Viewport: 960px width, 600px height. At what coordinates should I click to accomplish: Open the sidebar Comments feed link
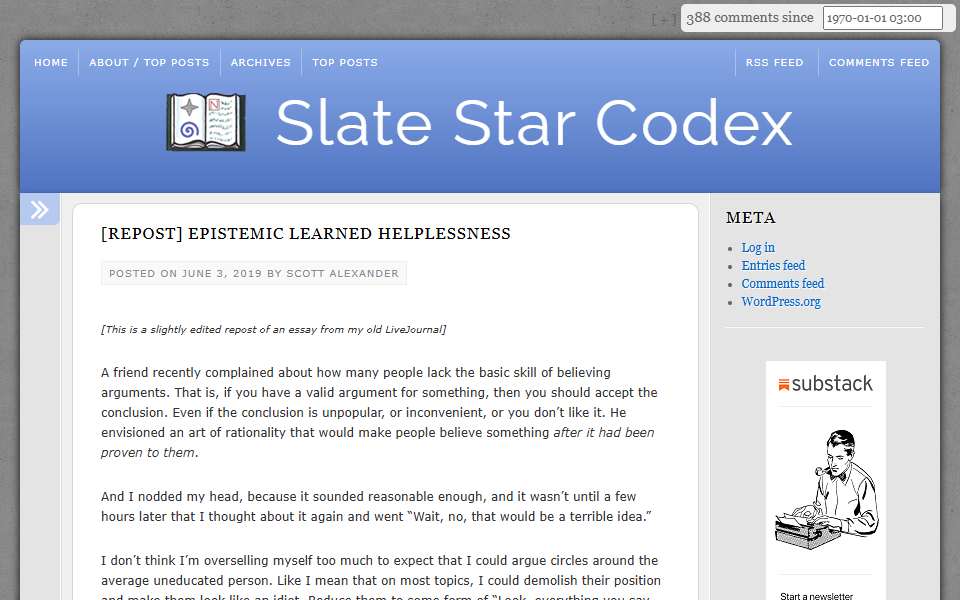click(782, 283)
